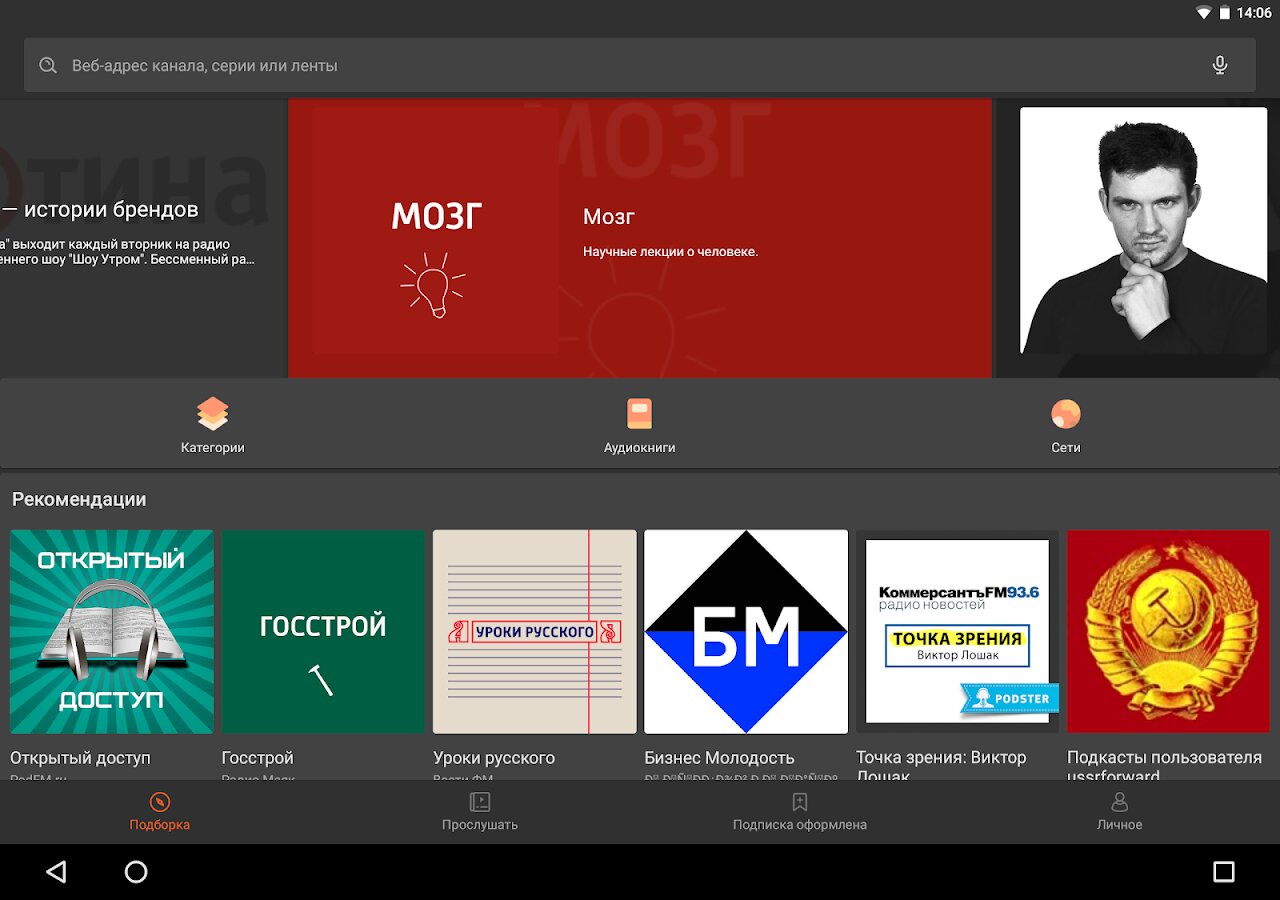Click the title 'Точка зрения: Виктор Лошак'
The image size is (1280, 900).
941,766
